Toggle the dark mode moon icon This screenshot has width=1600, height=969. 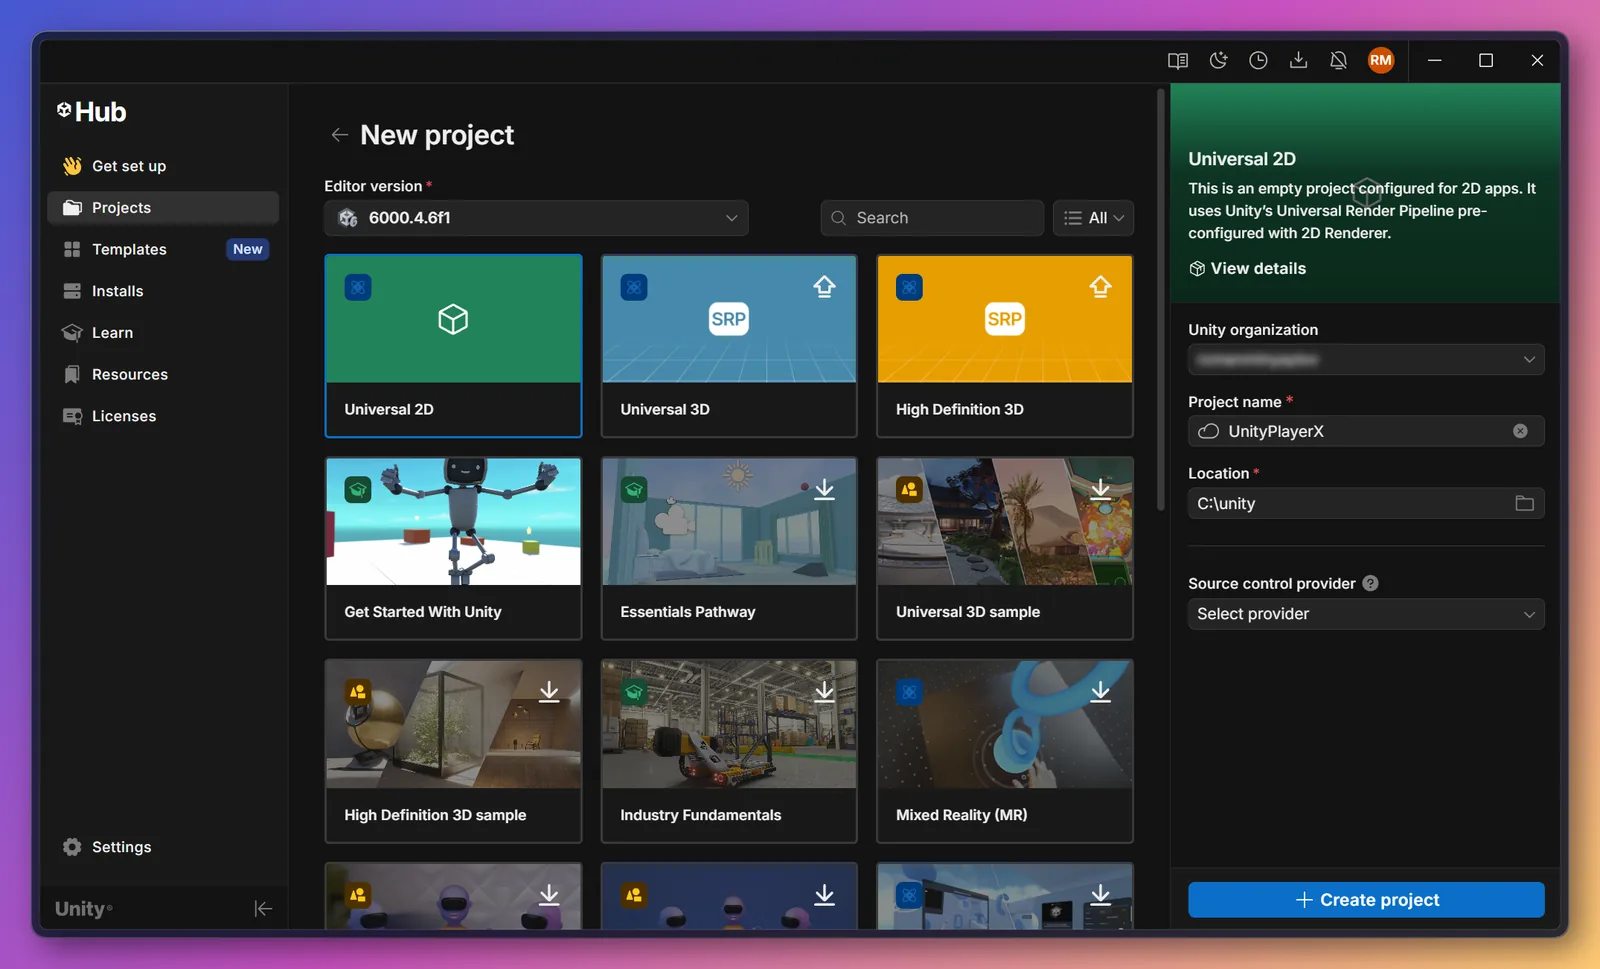tap(1218, 60)
